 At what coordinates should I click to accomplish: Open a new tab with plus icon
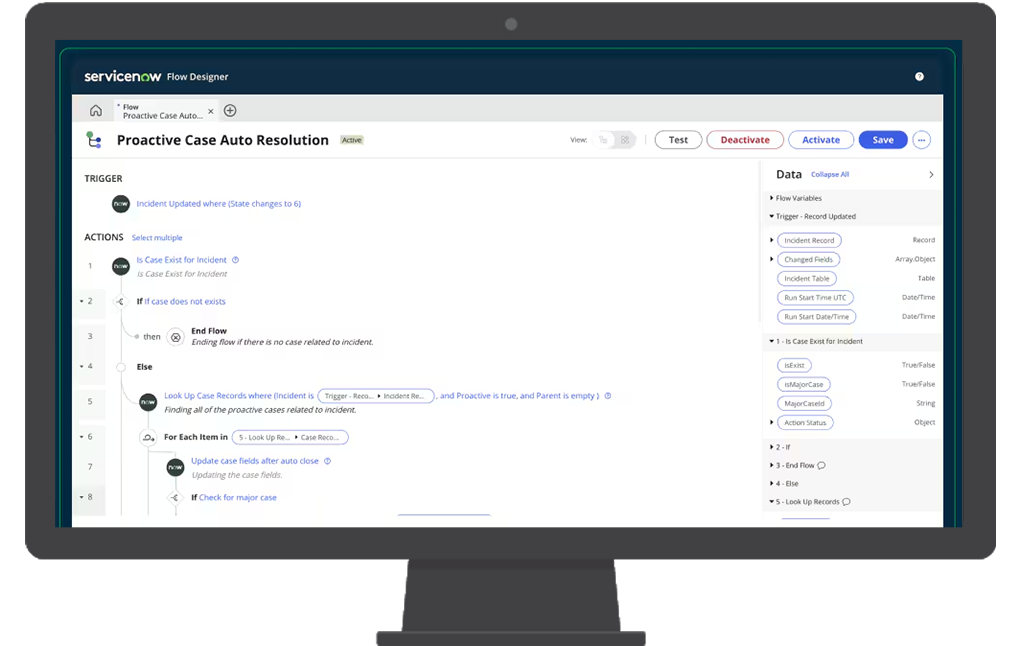click(x=230, y=110)
